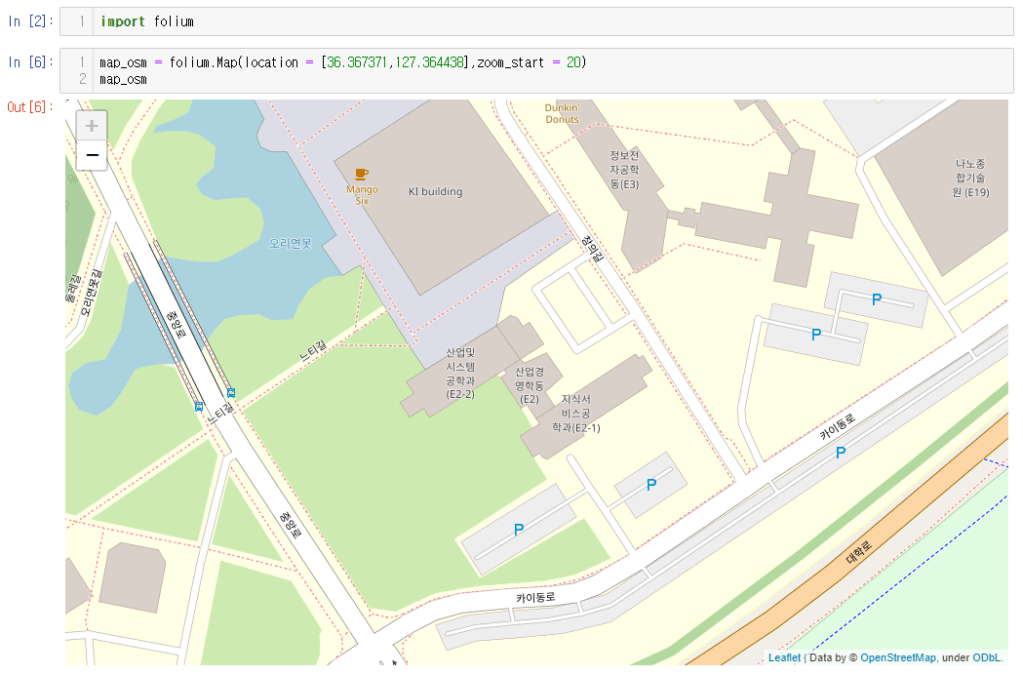Click into the import folium code cell
Screen dimensions: 1023x675
point(550,21)
